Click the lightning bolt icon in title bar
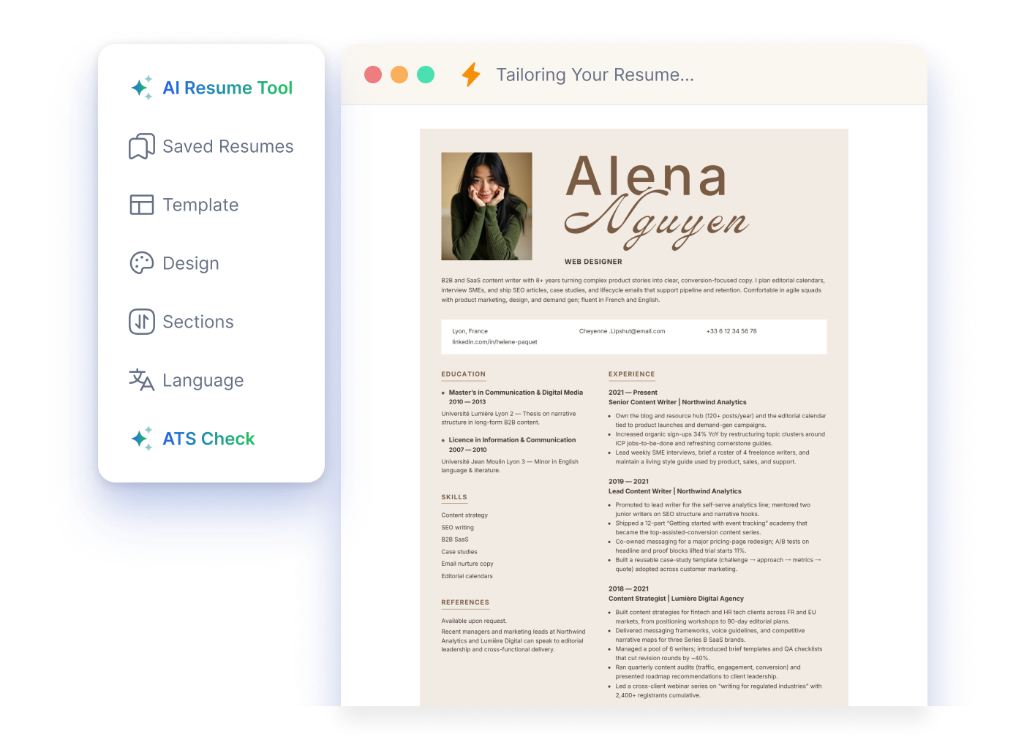Image resolution: width=1024 pixels, height=742 pixels. (x=471, y=74)
